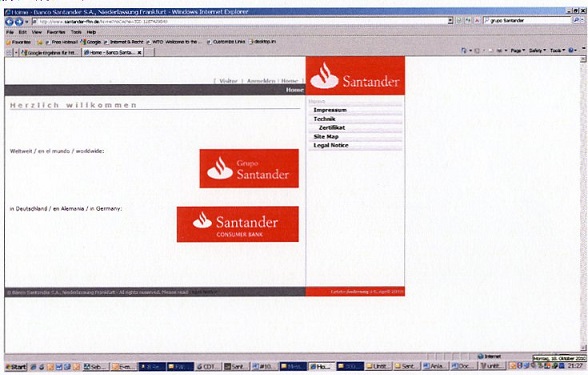The image size is (588, 375).
Task: Open the Page dropdown in command bar
Action: [x=518, y=50]
